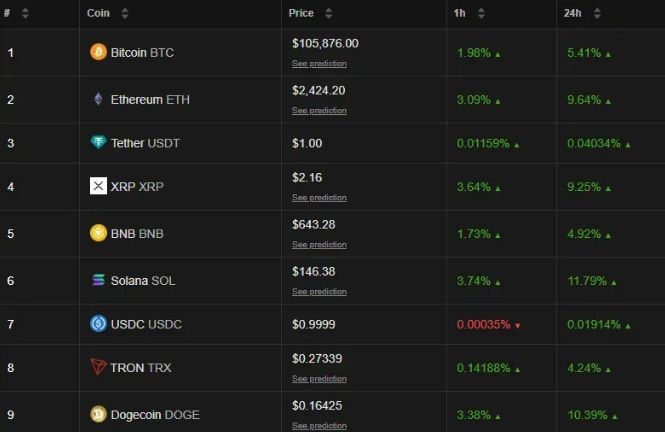Click the USDC 1h red percentage value
665x432 pixels.
click(x=483, y=325)
